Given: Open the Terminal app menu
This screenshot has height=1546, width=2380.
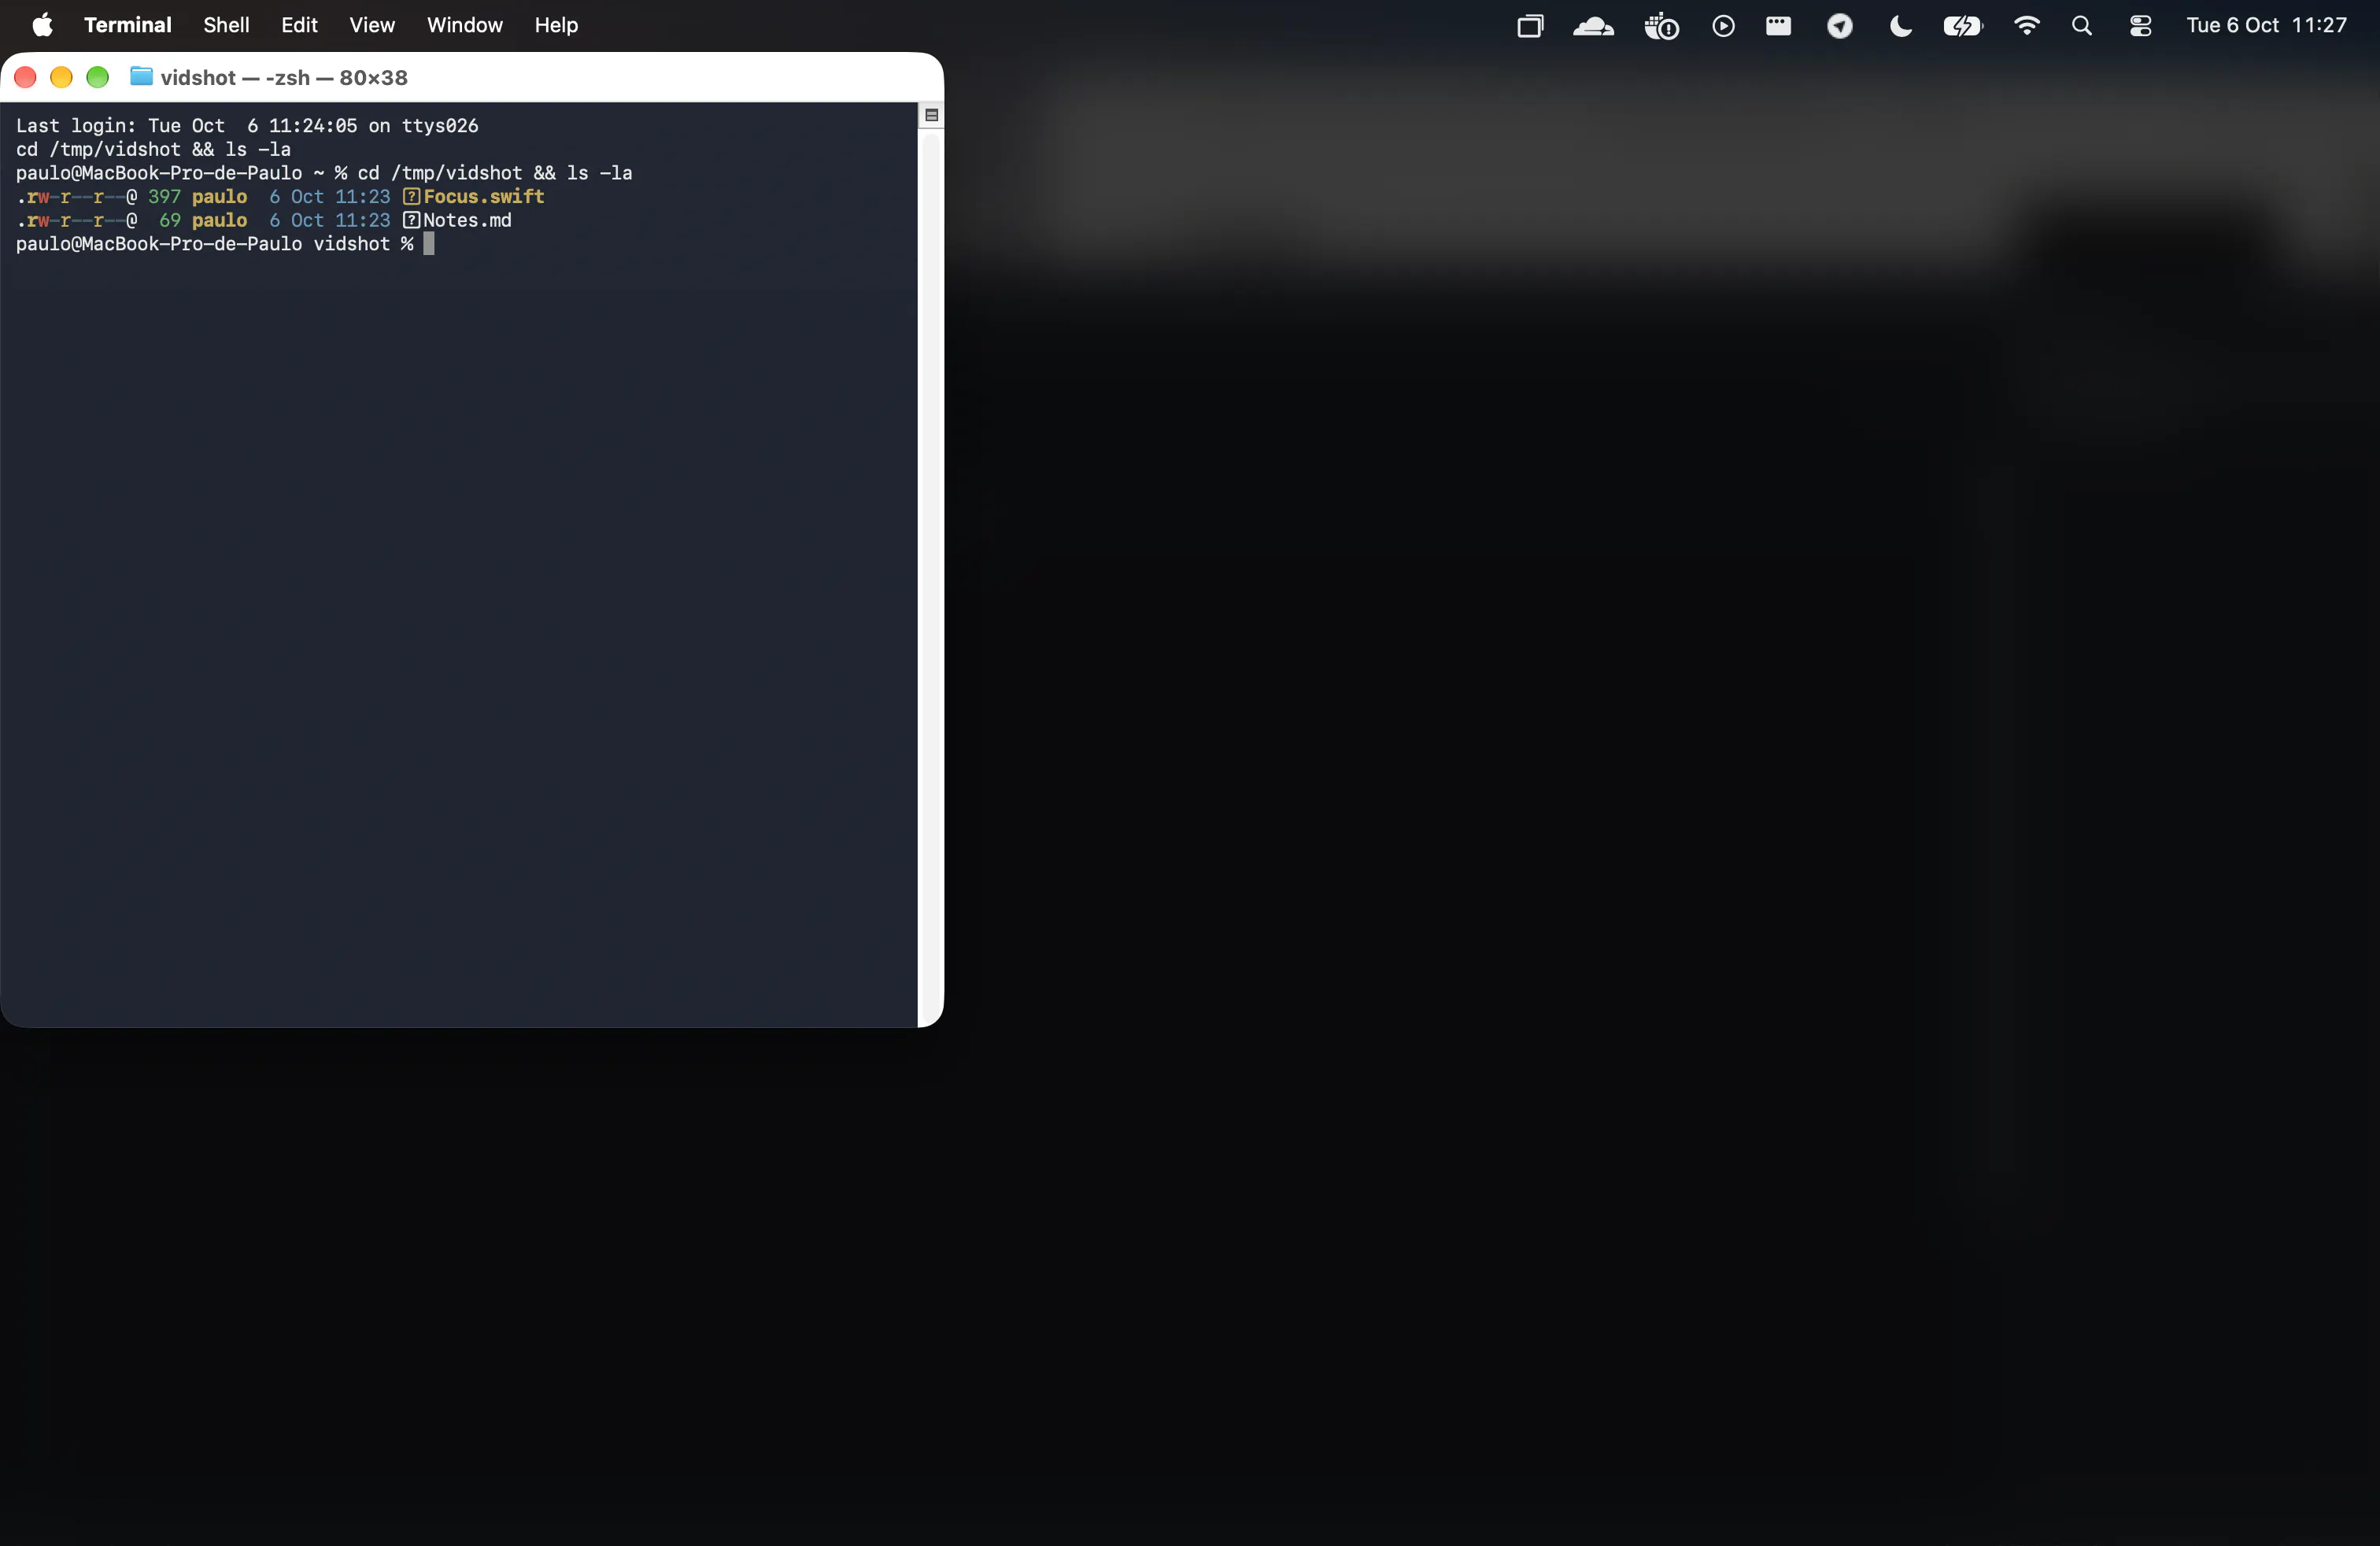Looking at the screenshot, I should click(x=127, y=25).
